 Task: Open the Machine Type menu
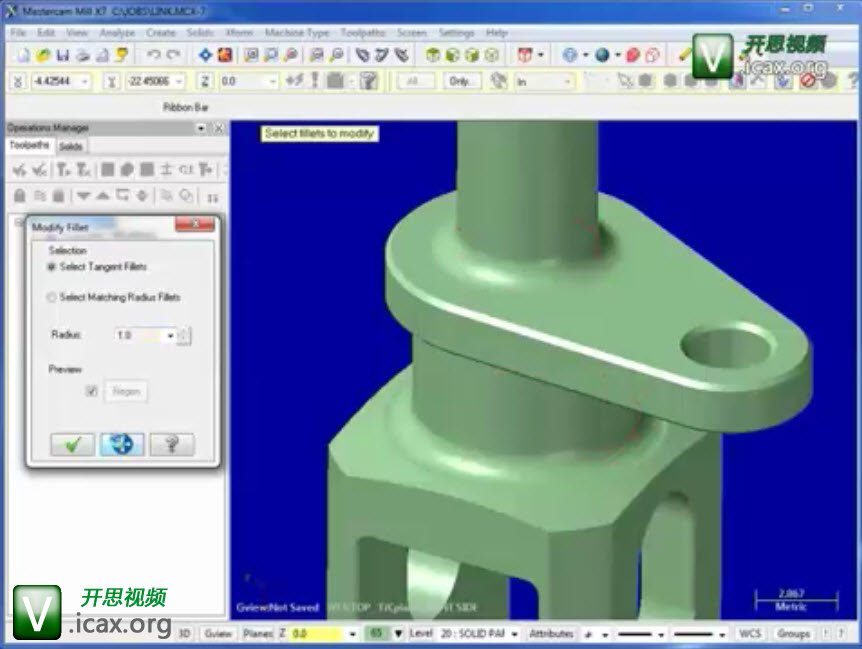coord(297,33)
